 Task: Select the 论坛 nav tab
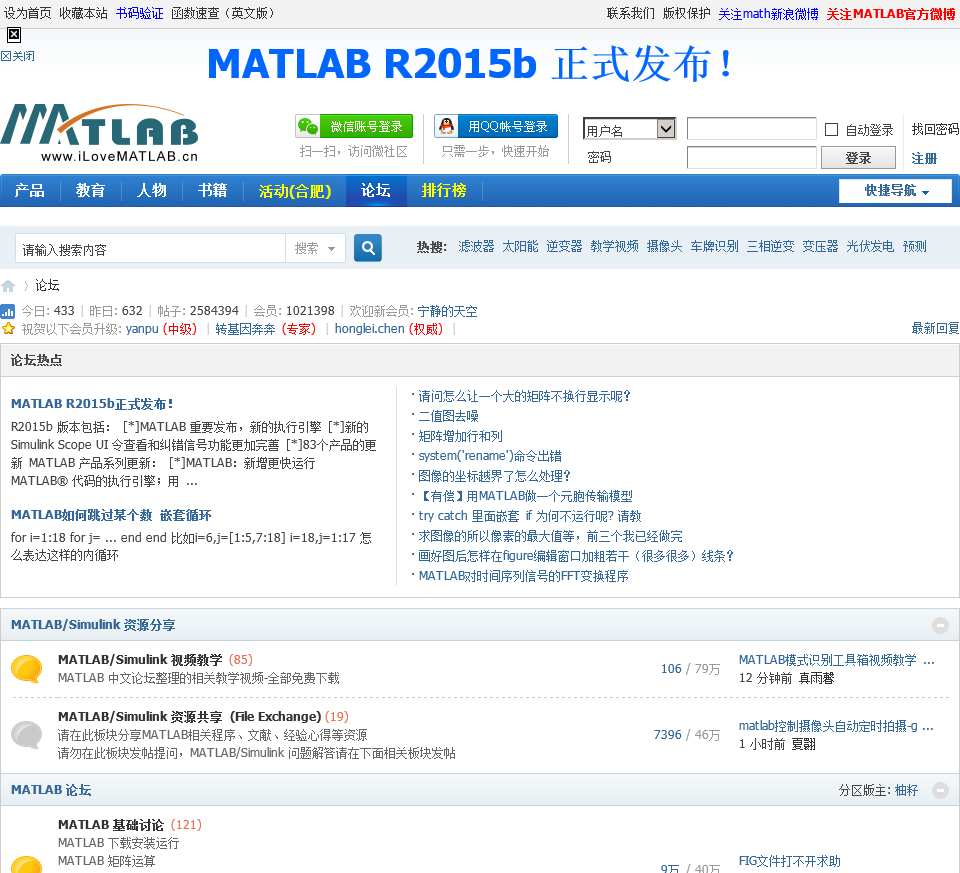coord(376,190)
